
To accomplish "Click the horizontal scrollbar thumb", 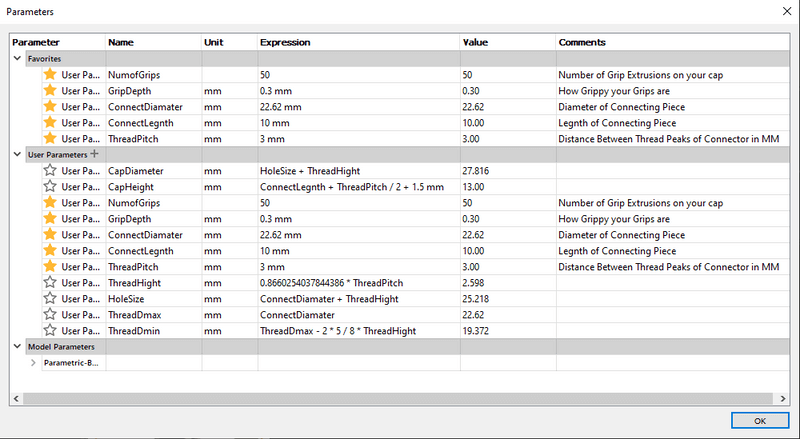I will [x=398, y=399].
